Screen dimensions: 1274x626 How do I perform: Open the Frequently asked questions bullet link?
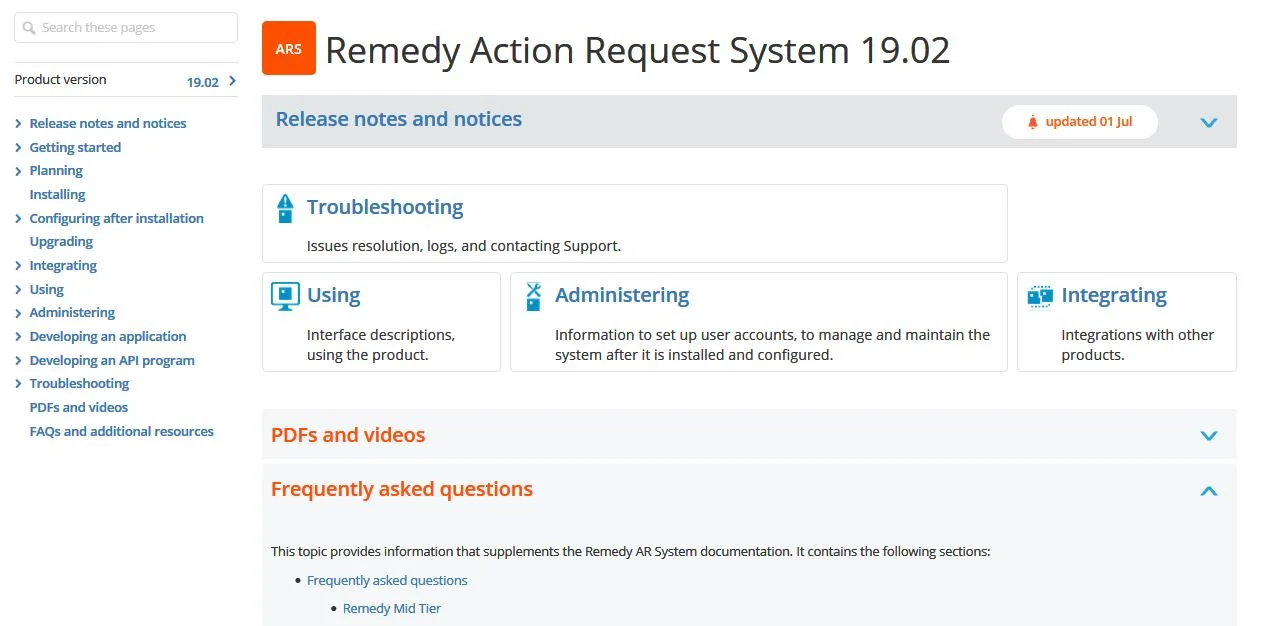[x=387, y=580]
